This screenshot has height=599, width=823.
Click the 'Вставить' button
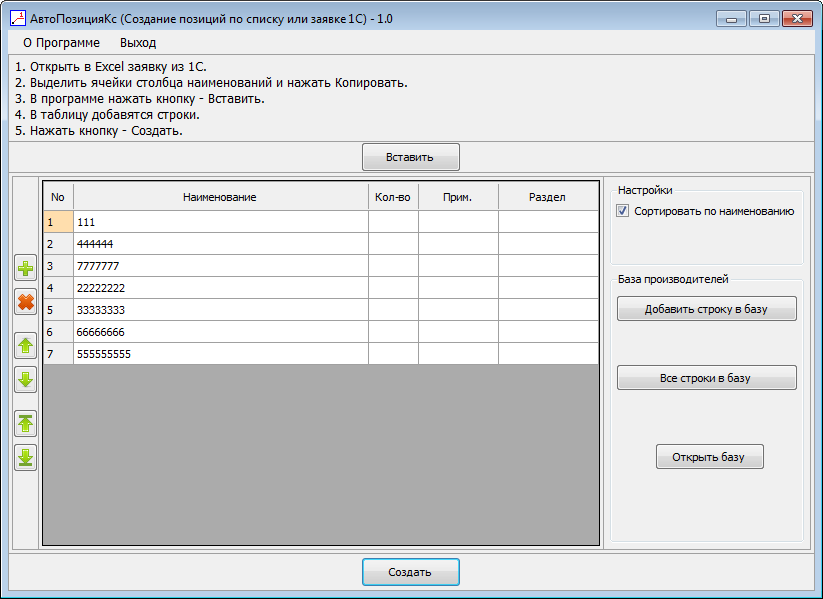tap(410, 157)
